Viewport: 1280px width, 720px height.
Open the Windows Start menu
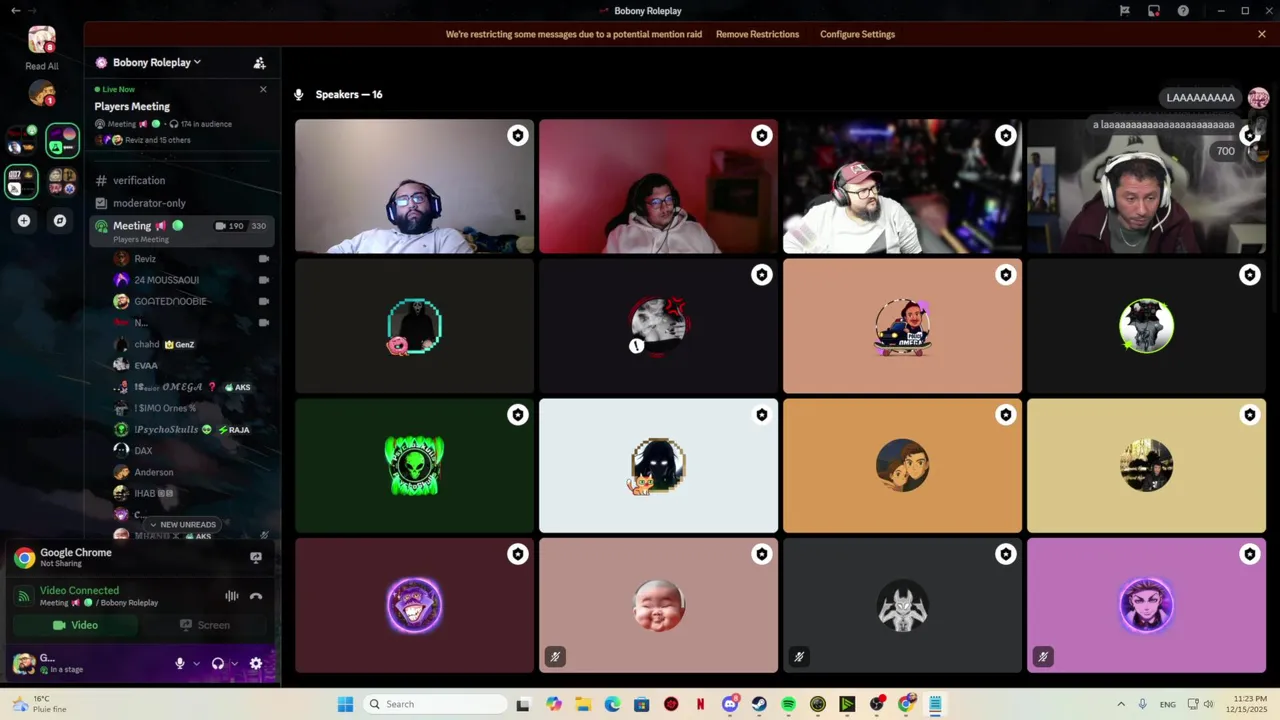(x=345, y=704)
